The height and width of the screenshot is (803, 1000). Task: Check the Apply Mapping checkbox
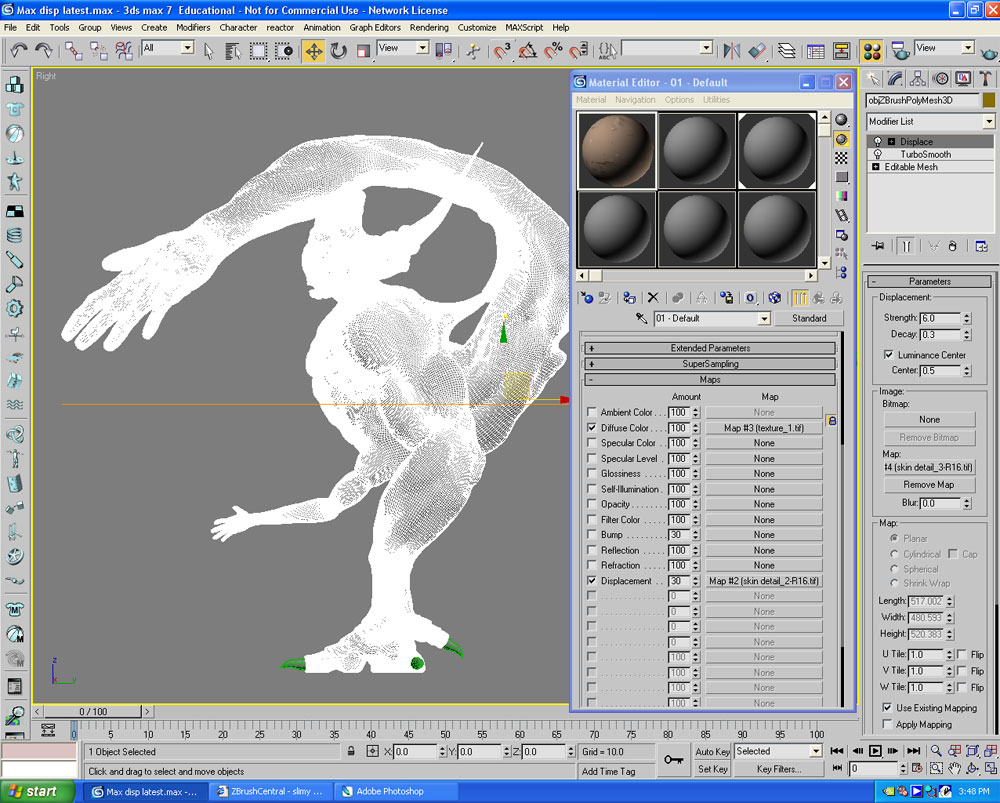[886, 724]
